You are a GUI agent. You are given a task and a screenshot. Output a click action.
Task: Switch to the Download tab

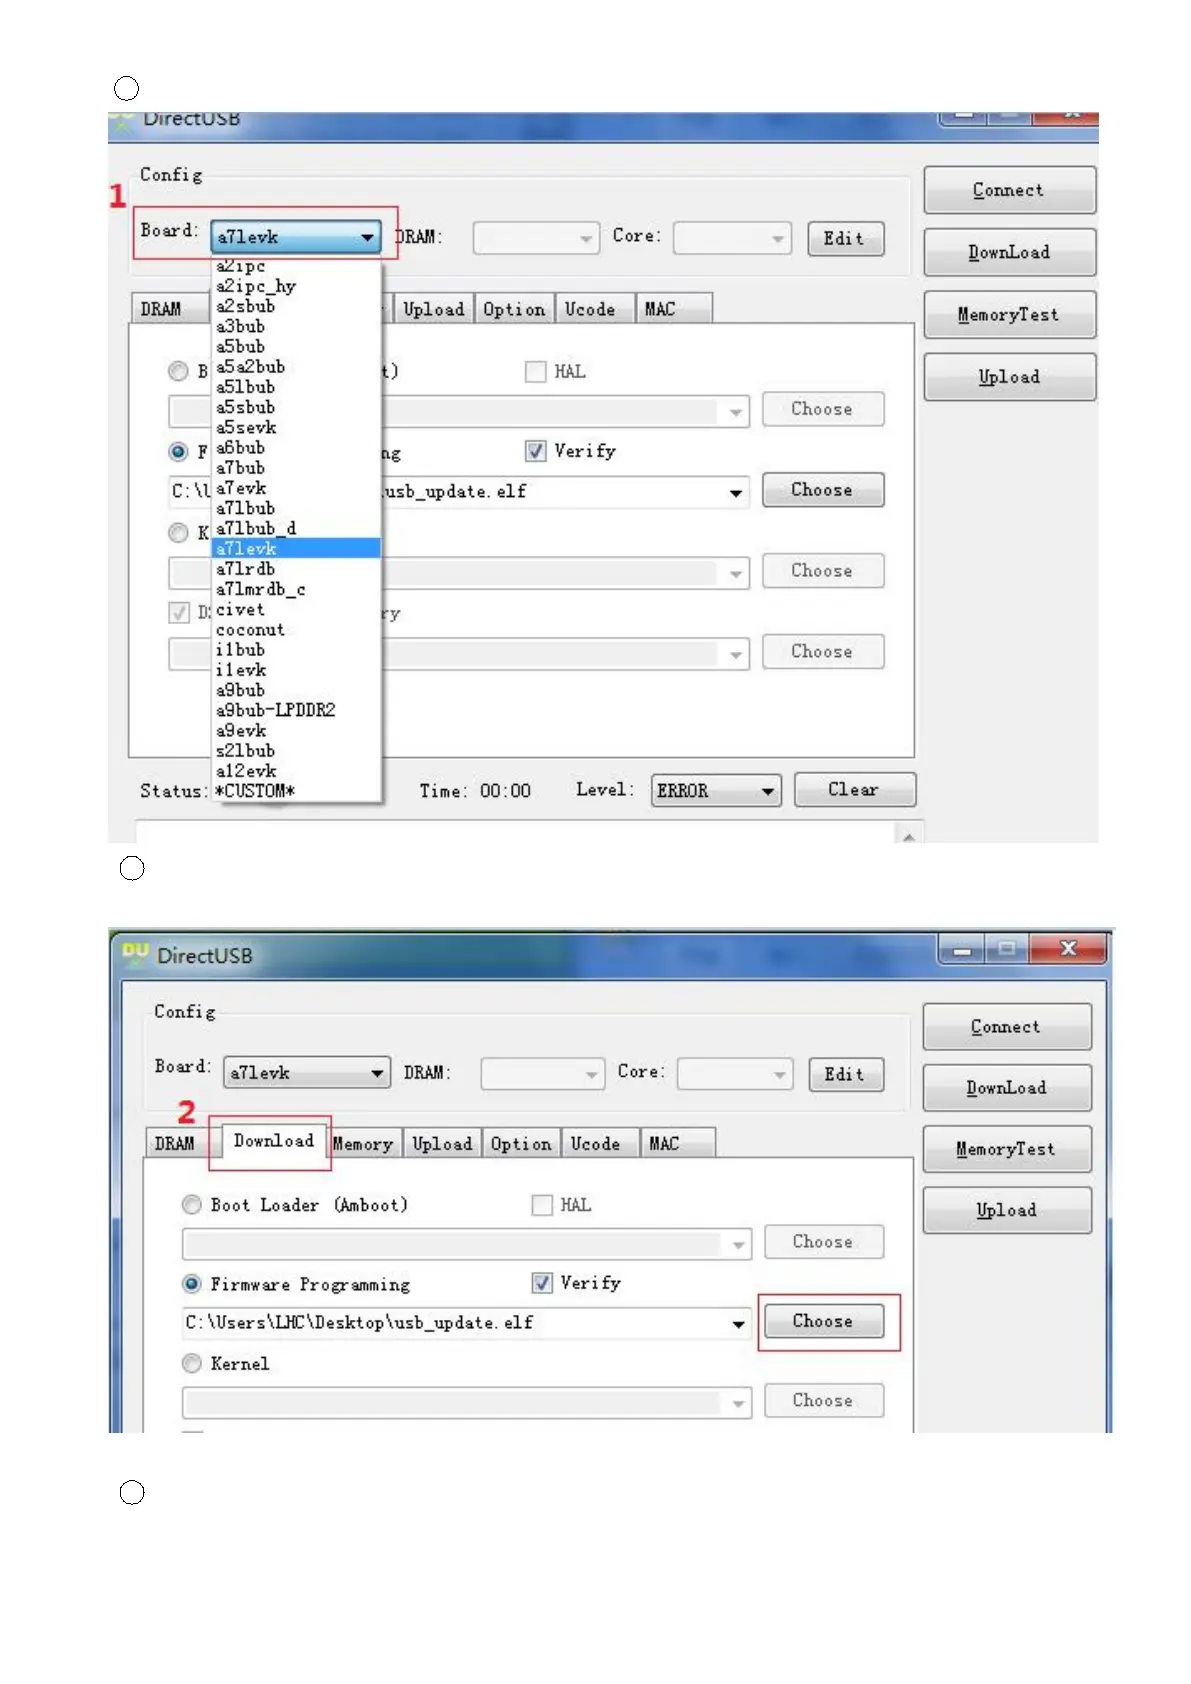(x=273, y=1141)
